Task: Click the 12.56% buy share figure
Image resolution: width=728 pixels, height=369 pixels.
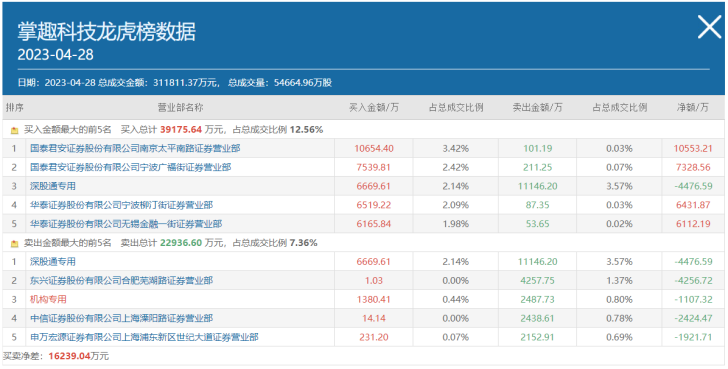Action: (x=306, y=130)
